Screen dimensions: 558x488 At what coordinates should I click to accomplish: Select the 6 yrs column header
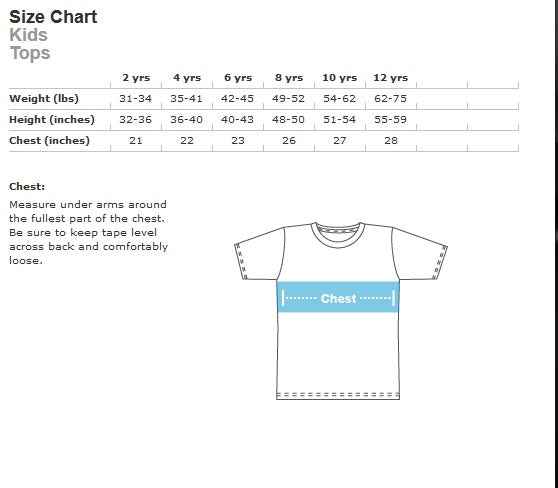238,78
